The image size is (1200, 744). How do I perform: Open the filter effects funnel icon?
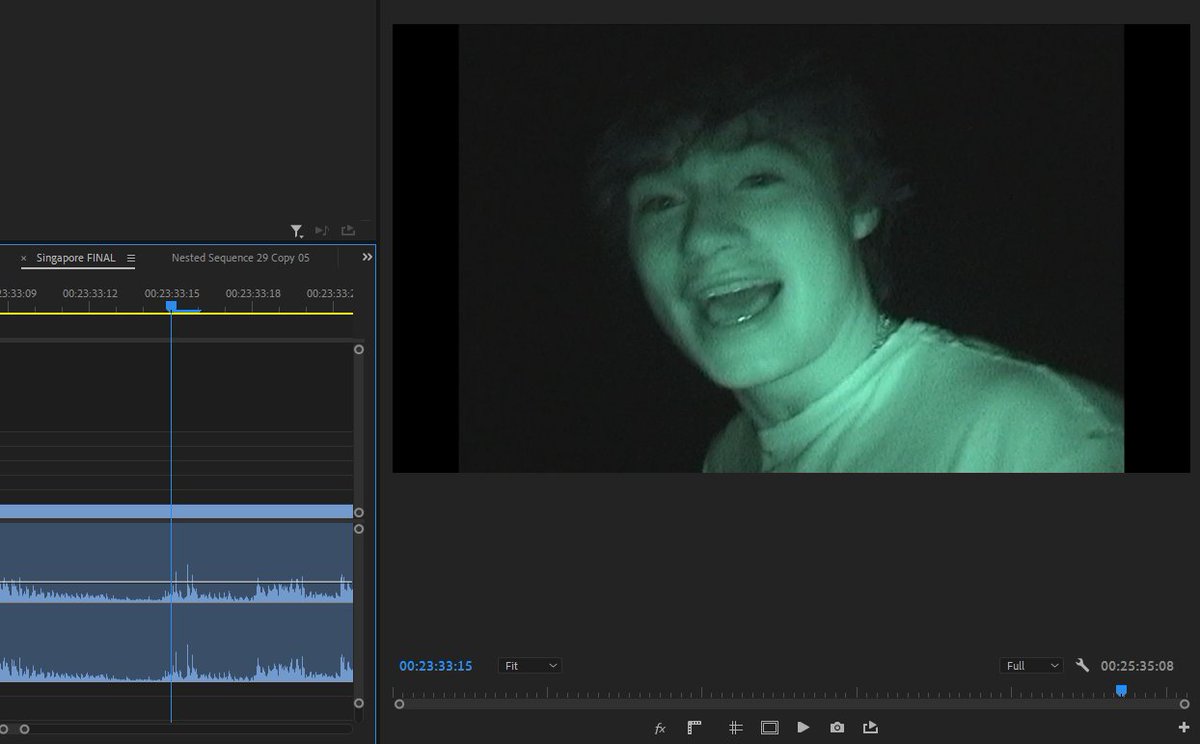click(x=297, y=231)
